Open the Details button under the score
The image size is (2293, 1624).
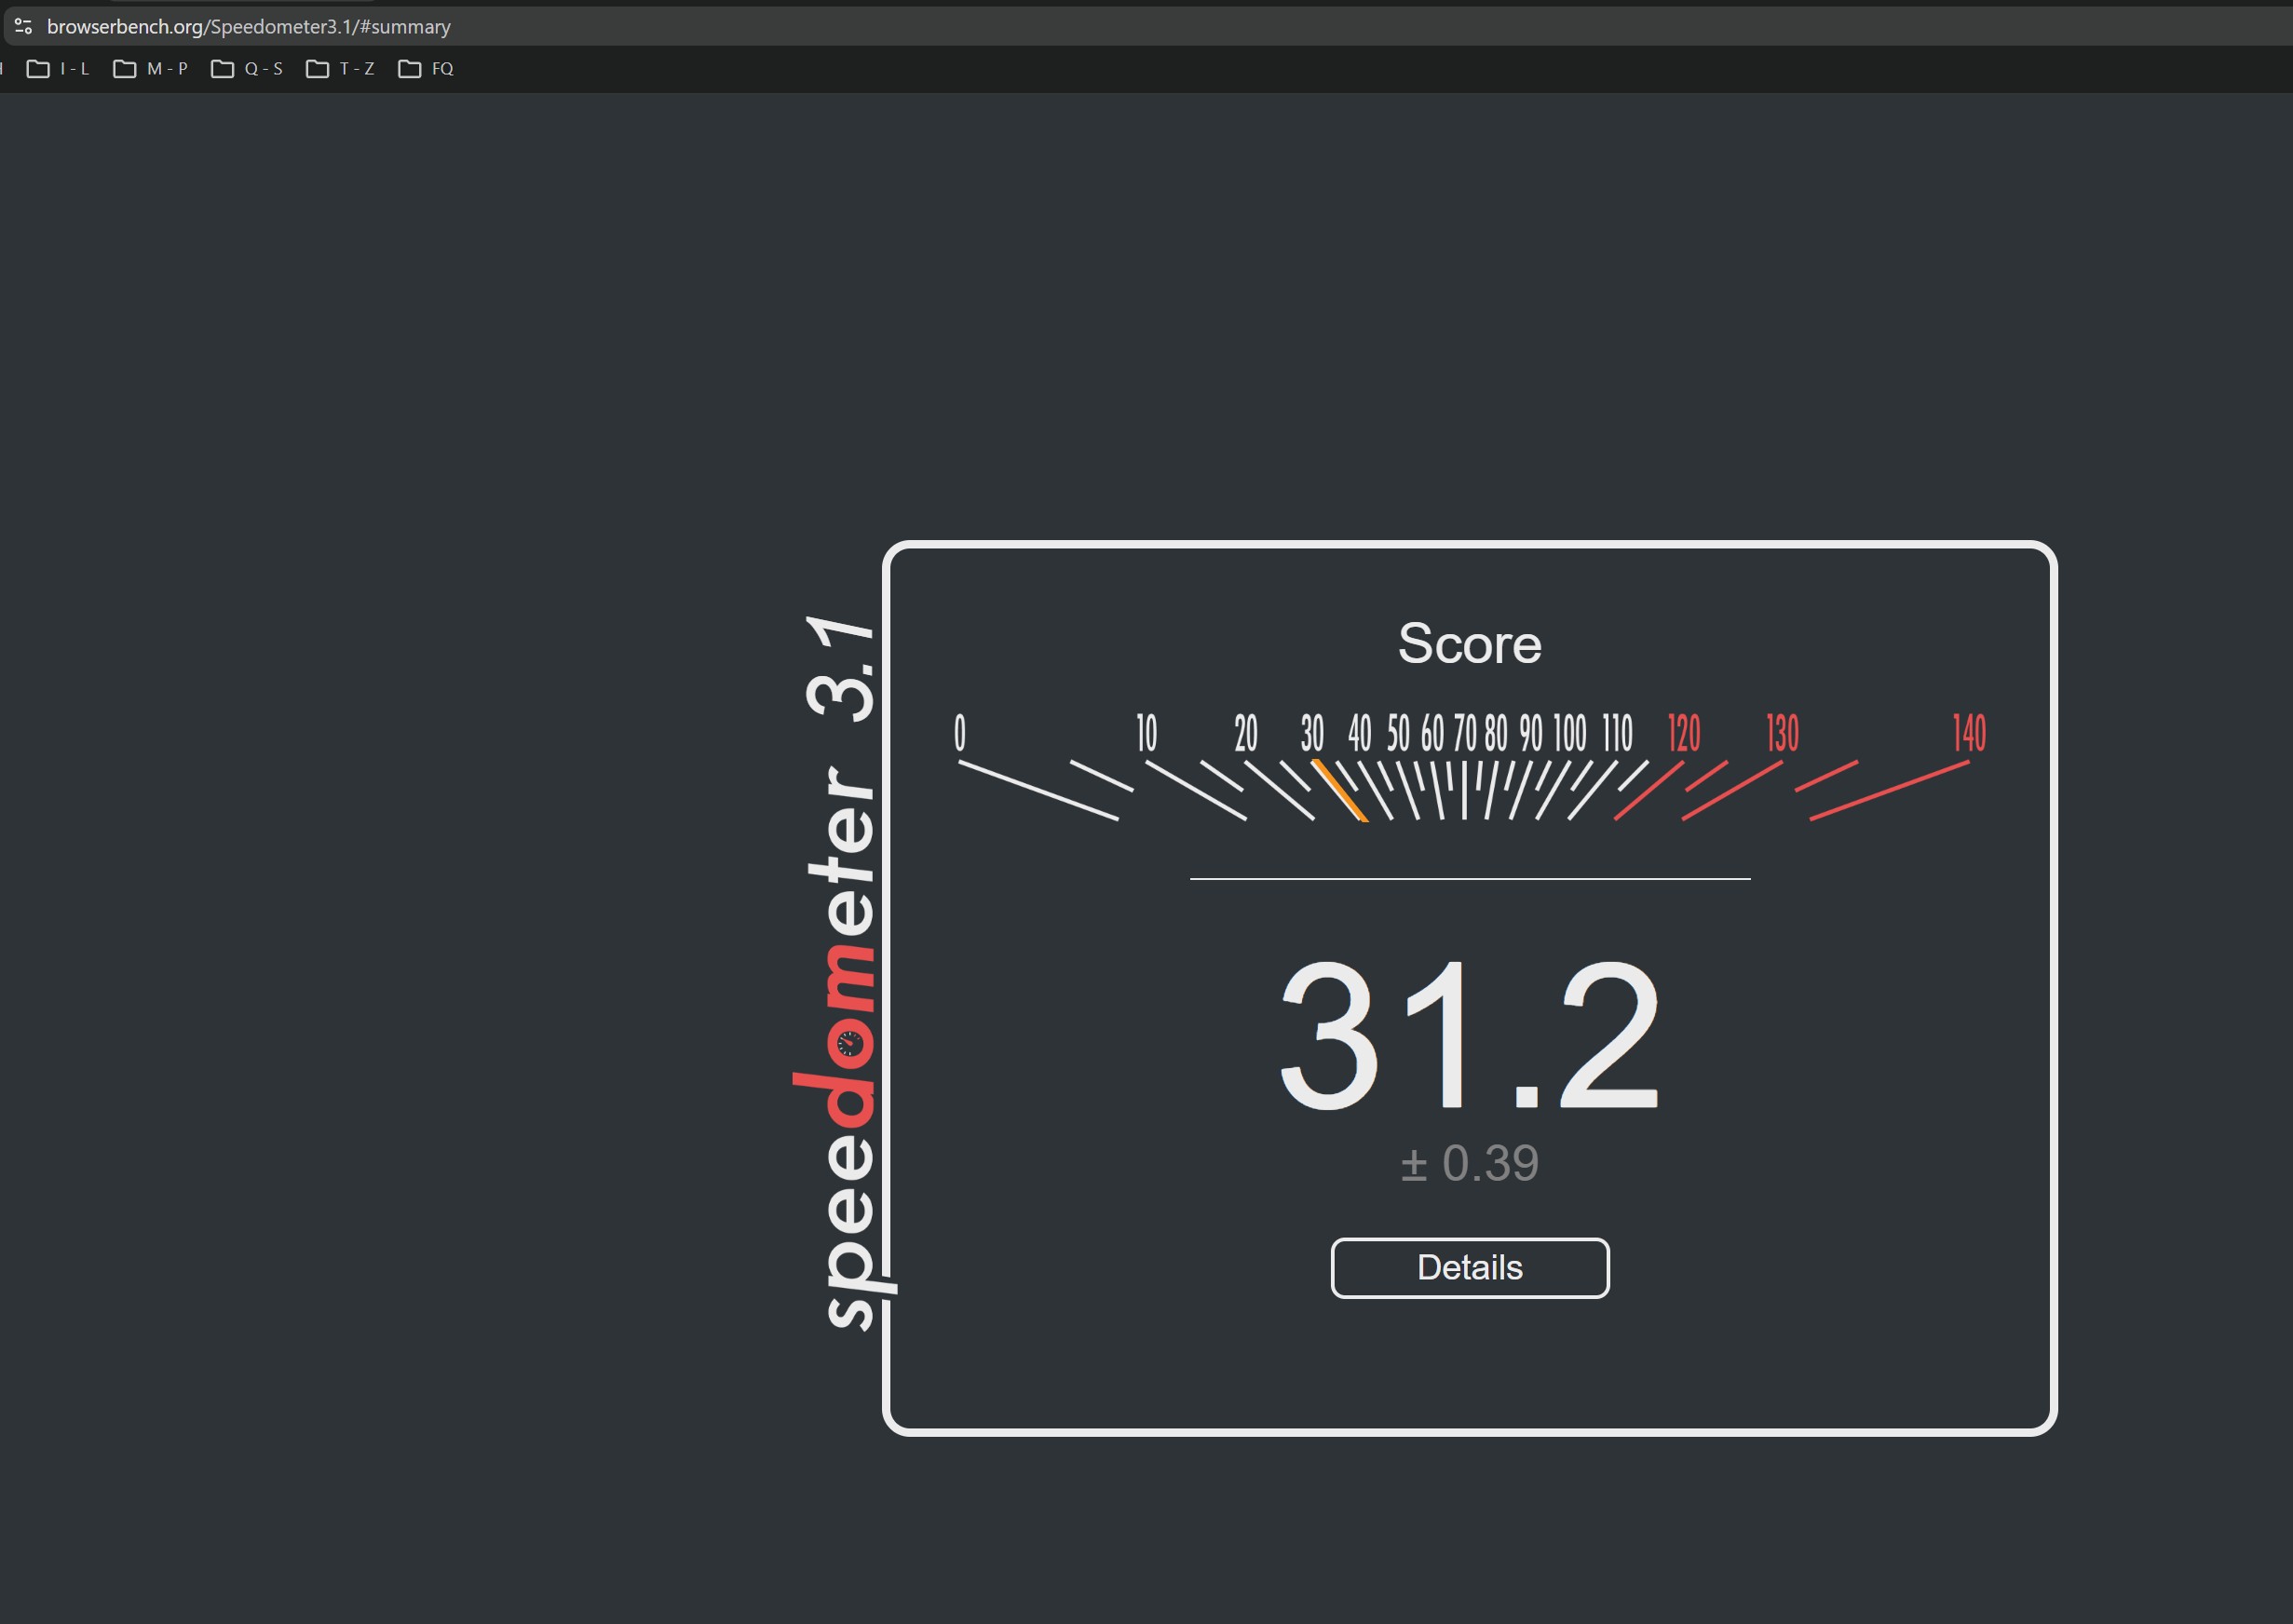pyautogui.click(x=1469, y=1268)
